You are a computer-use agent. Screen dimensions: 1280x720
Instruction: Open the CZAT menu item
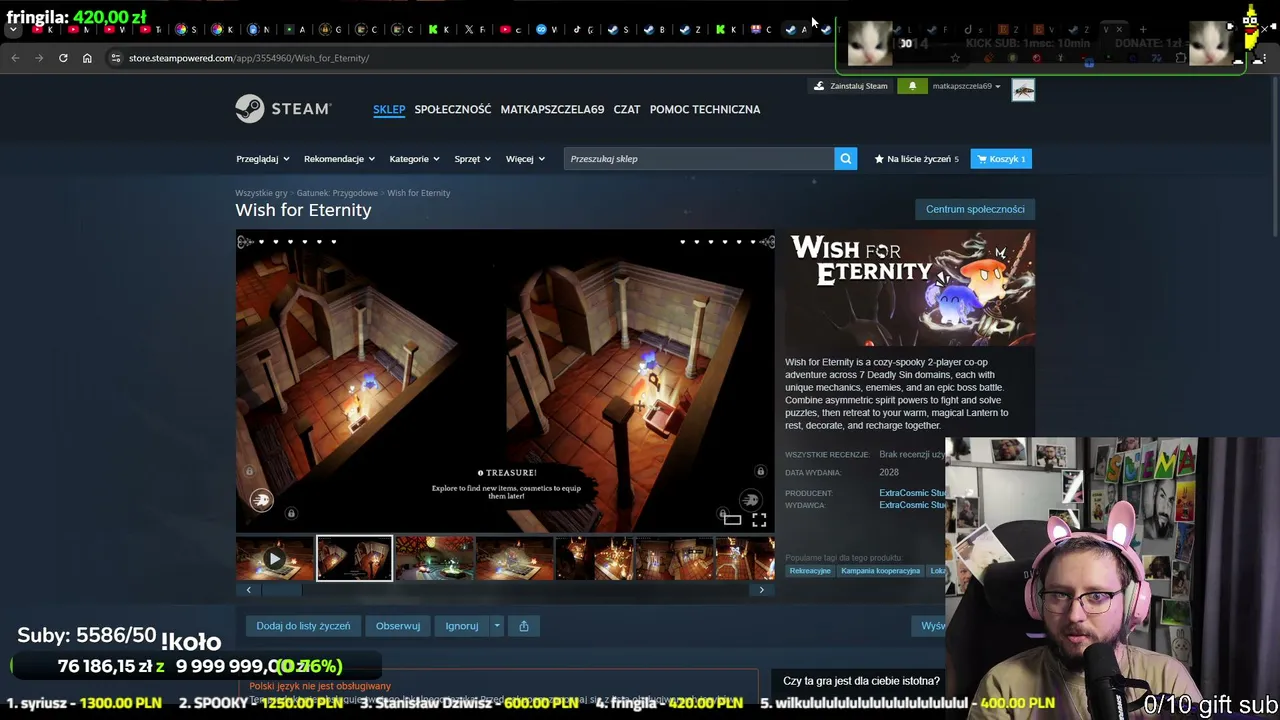coord(627,109)
